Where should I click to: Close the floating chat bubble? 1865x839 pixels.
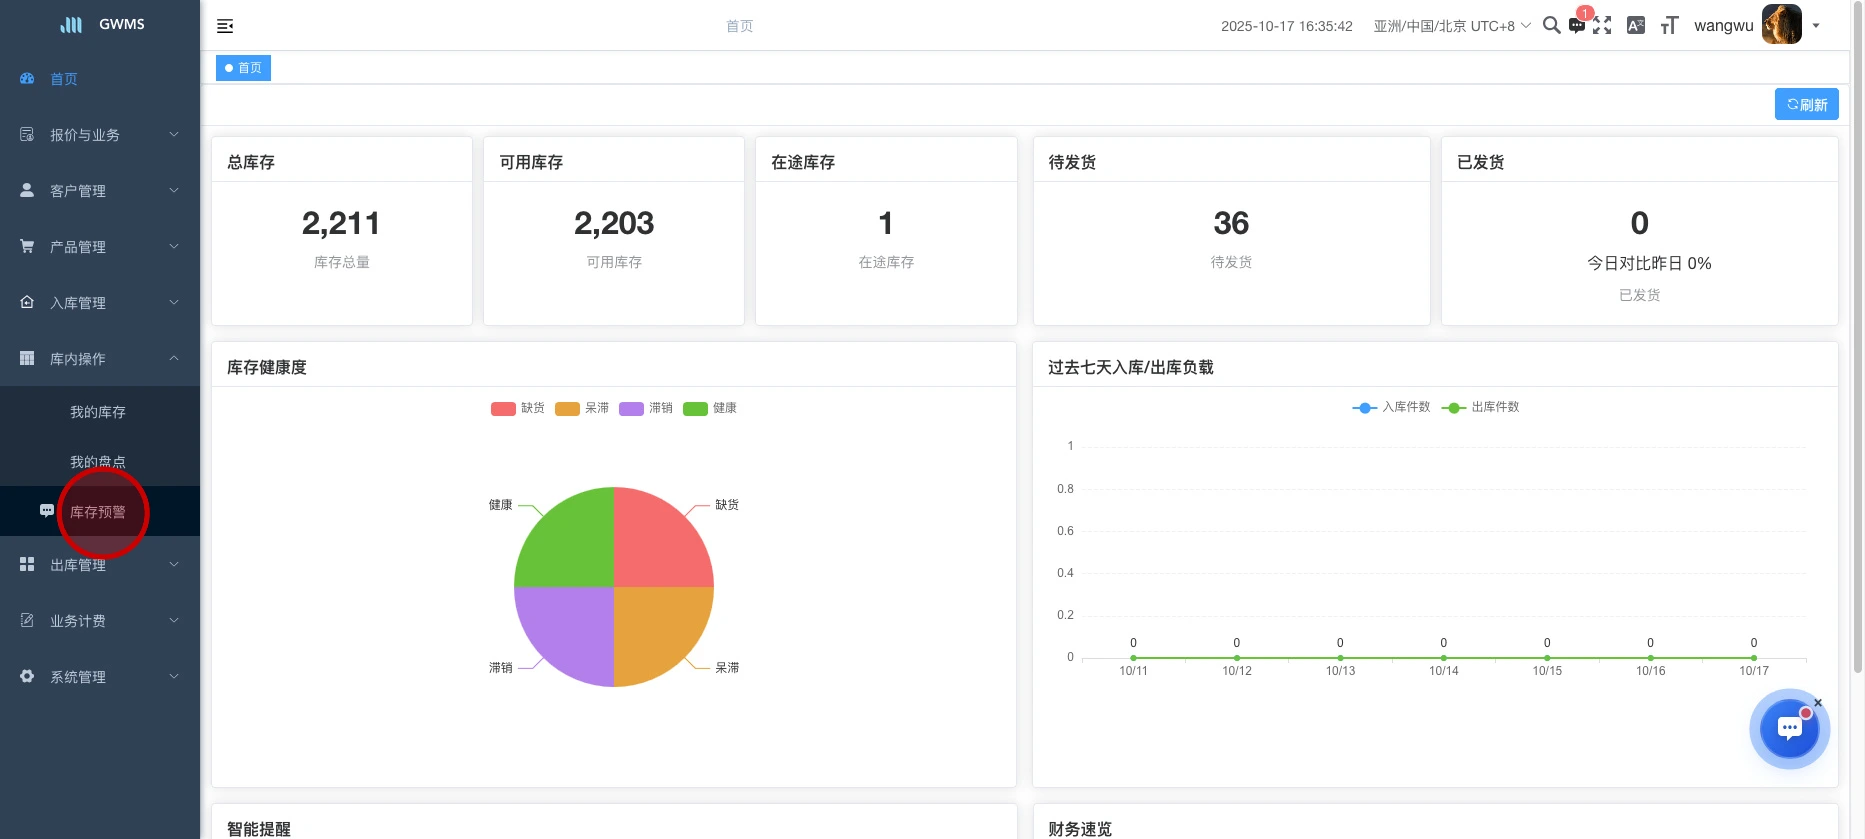coord(1818,703)
